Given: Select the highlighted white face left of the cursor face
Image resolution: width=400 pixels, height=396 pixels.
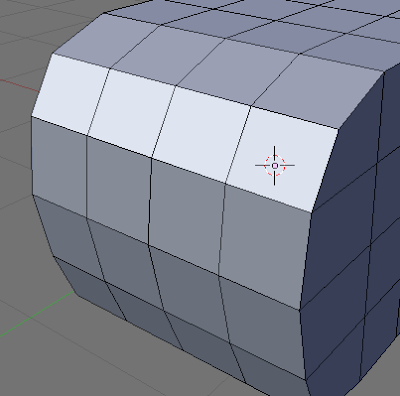Looking at the screenshot, I should pyautogui.click(x=201, y=134).
